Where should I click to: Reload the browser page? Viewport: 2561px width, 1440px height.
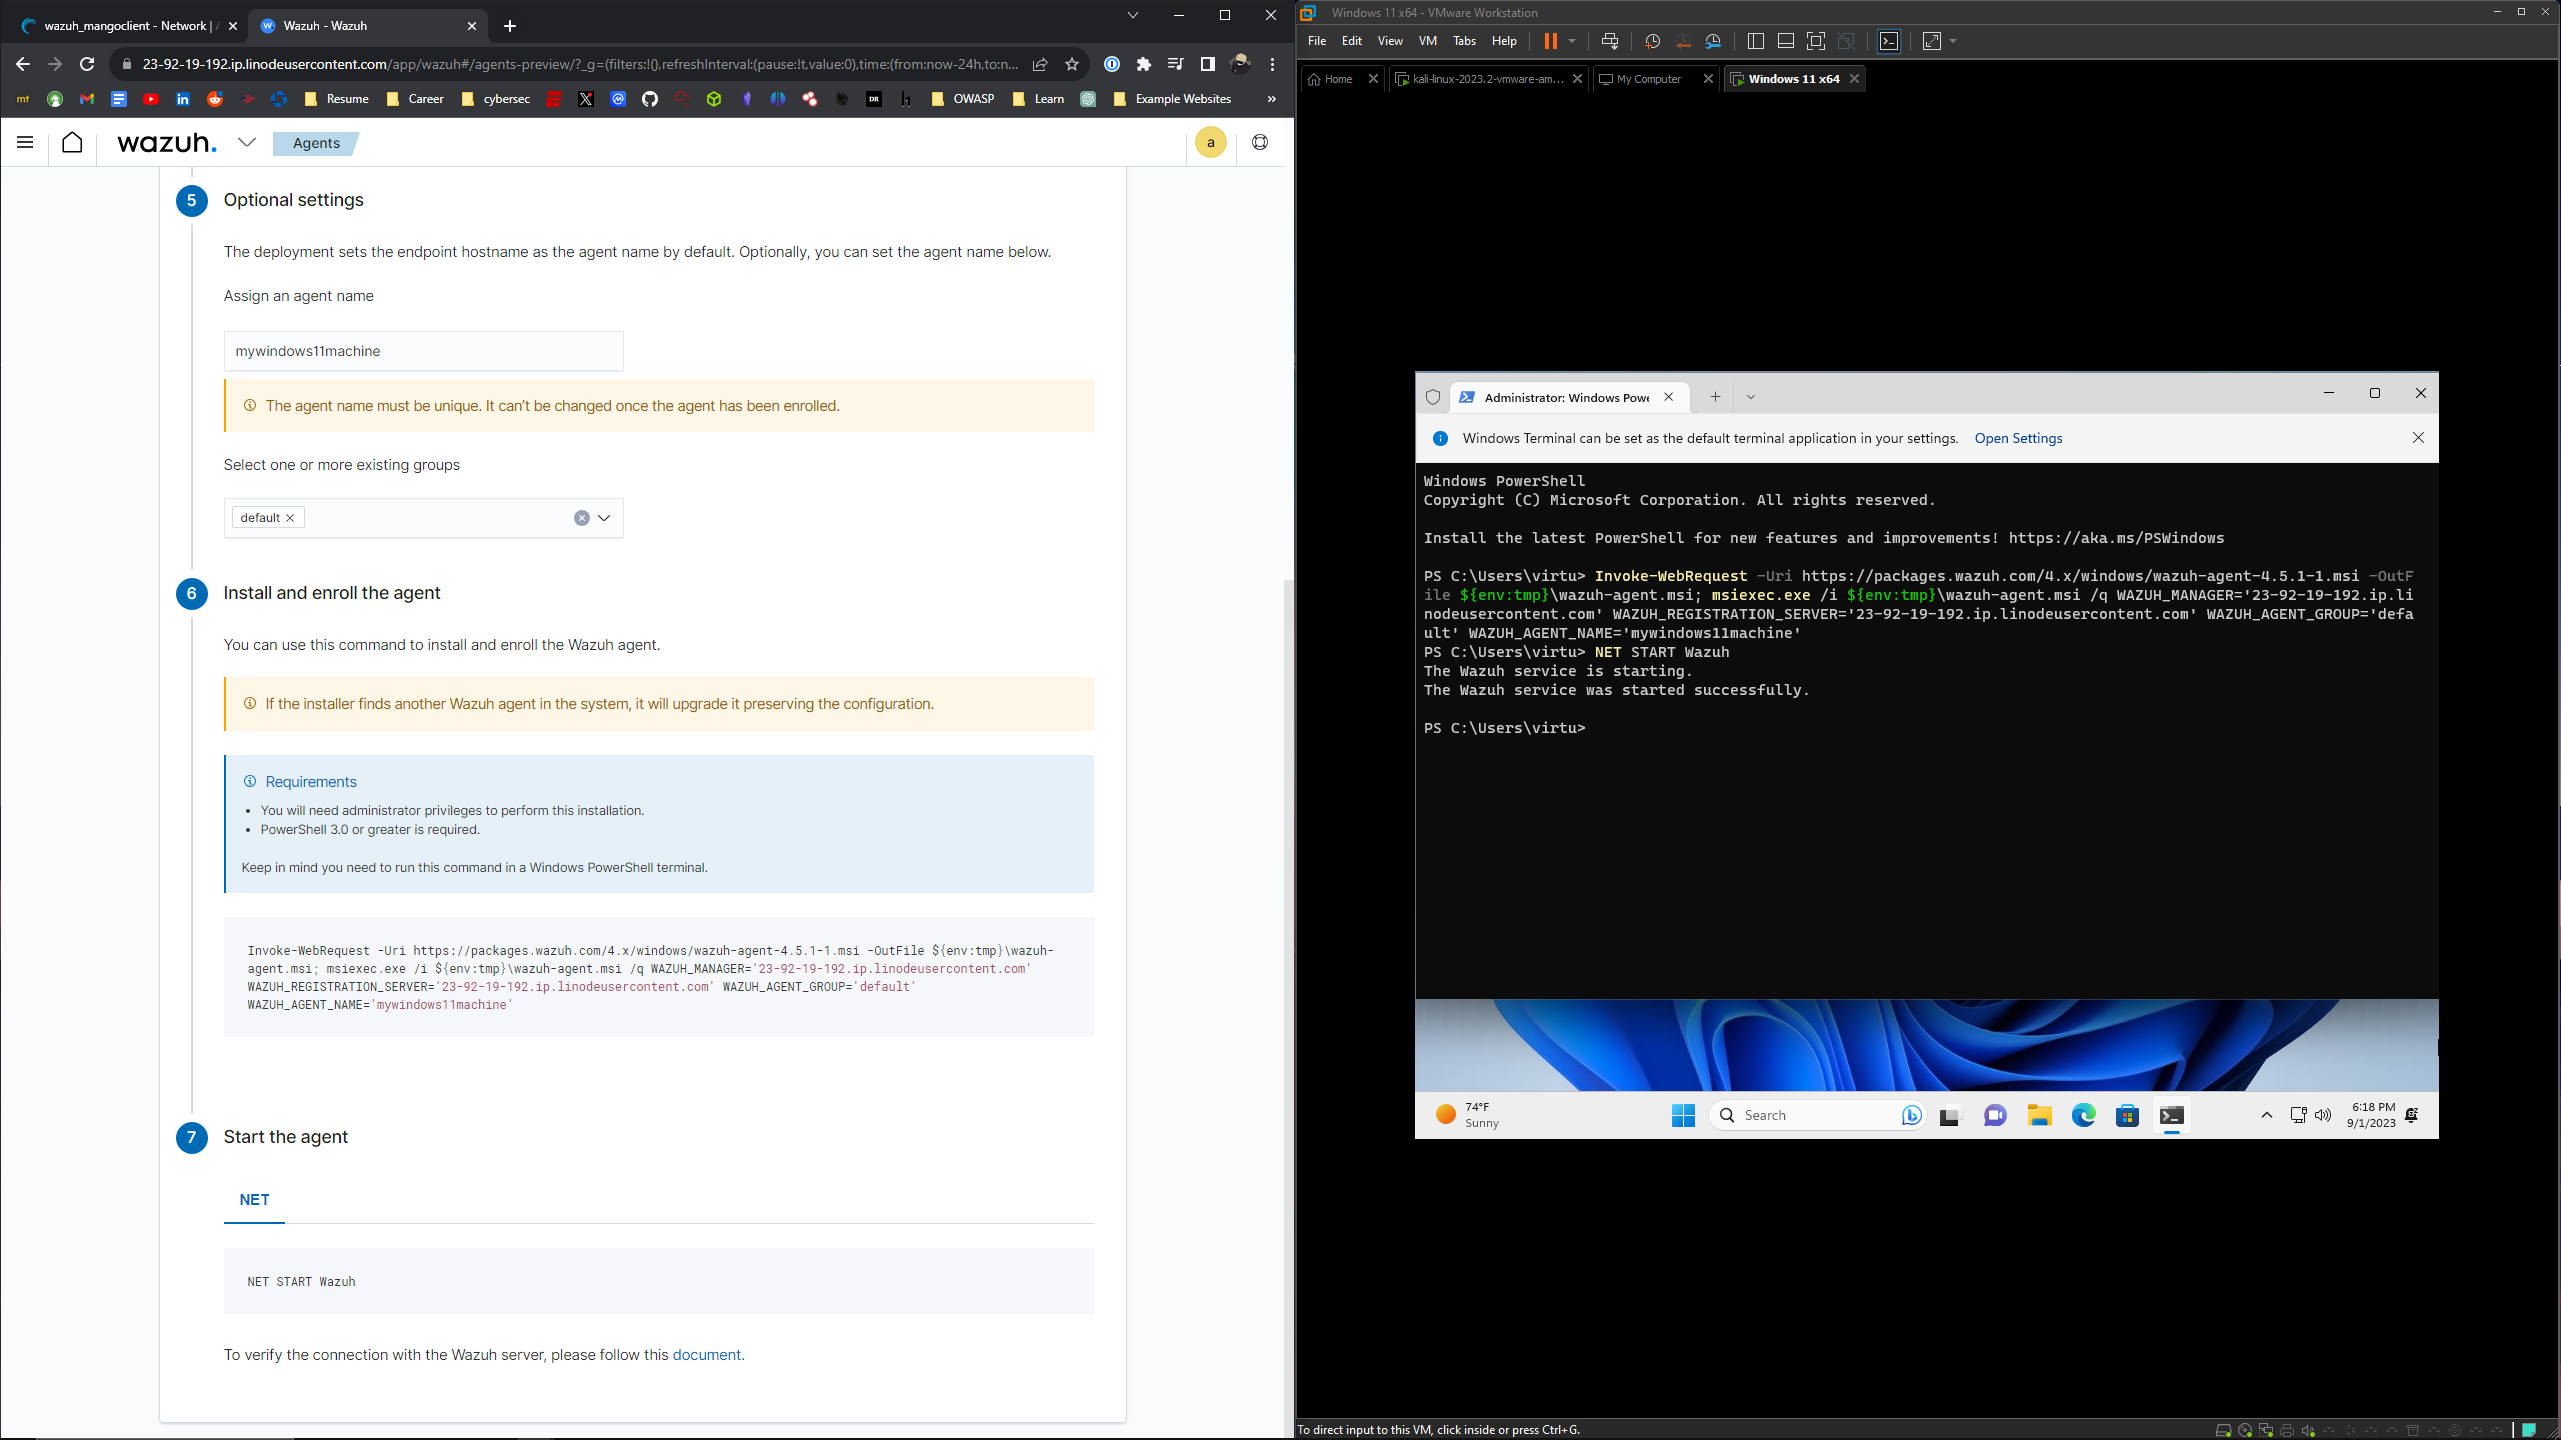point(87,64)
